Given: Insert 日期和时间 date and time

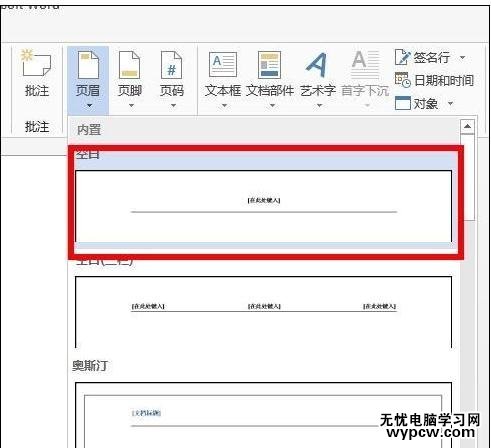Looking at the screenshot, I should 434,80.
